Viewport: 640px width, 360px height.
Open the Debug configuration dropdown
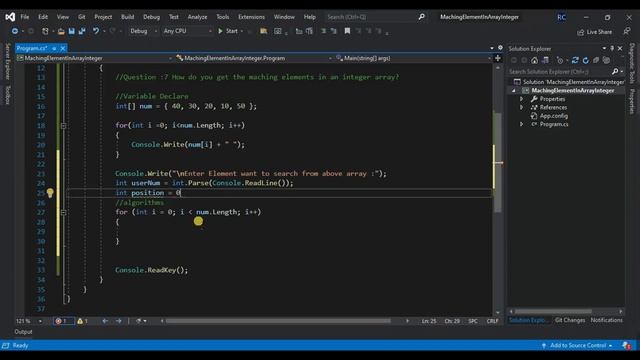(x=144, y=31)
